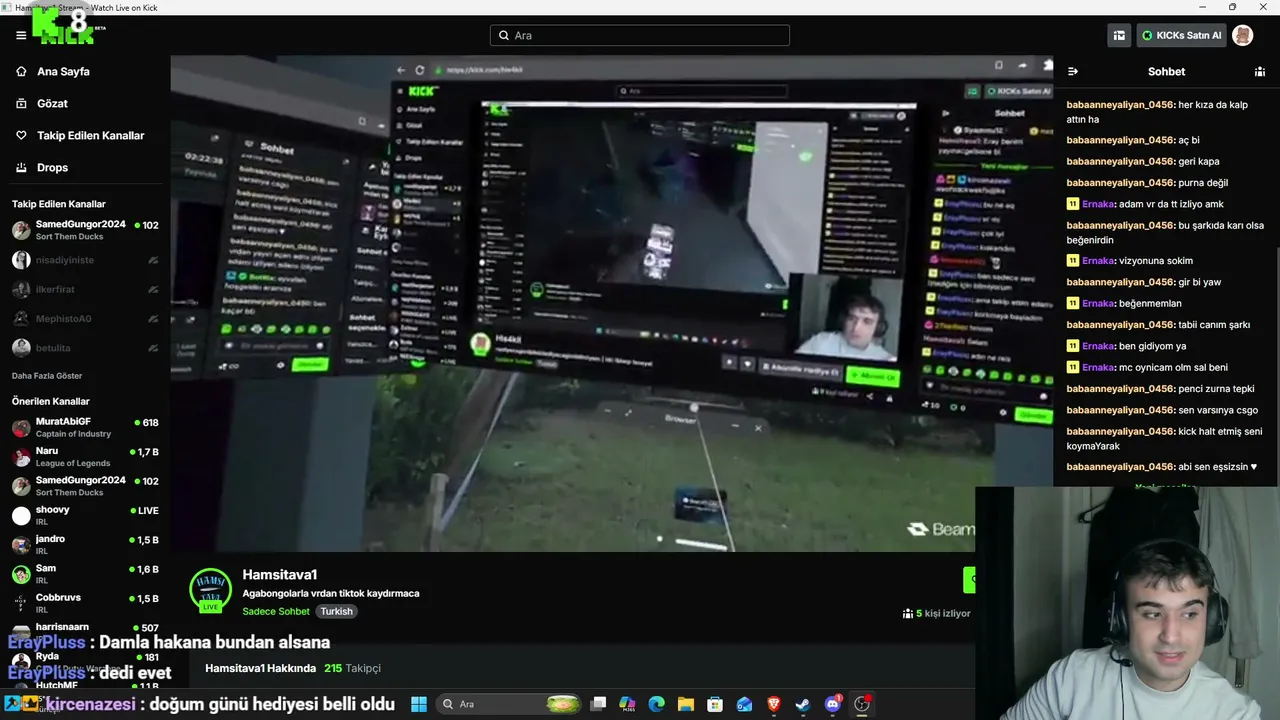Image resolution: width=1280 pixels, height=720 pixels.
Task: Open Cobbruvs channel avatar in sidebar
Action: tap(21, 603)
